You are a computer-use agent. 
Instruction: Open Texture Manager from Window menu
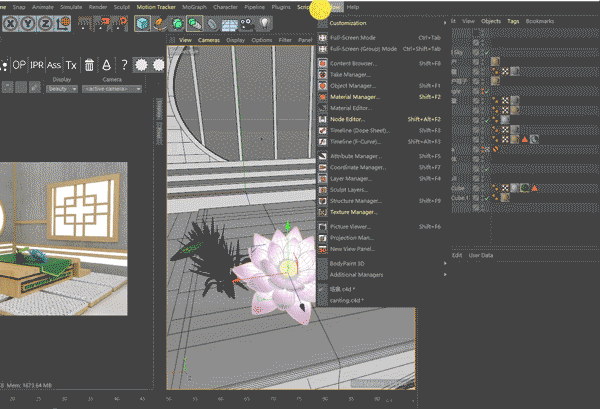point(380,212)
